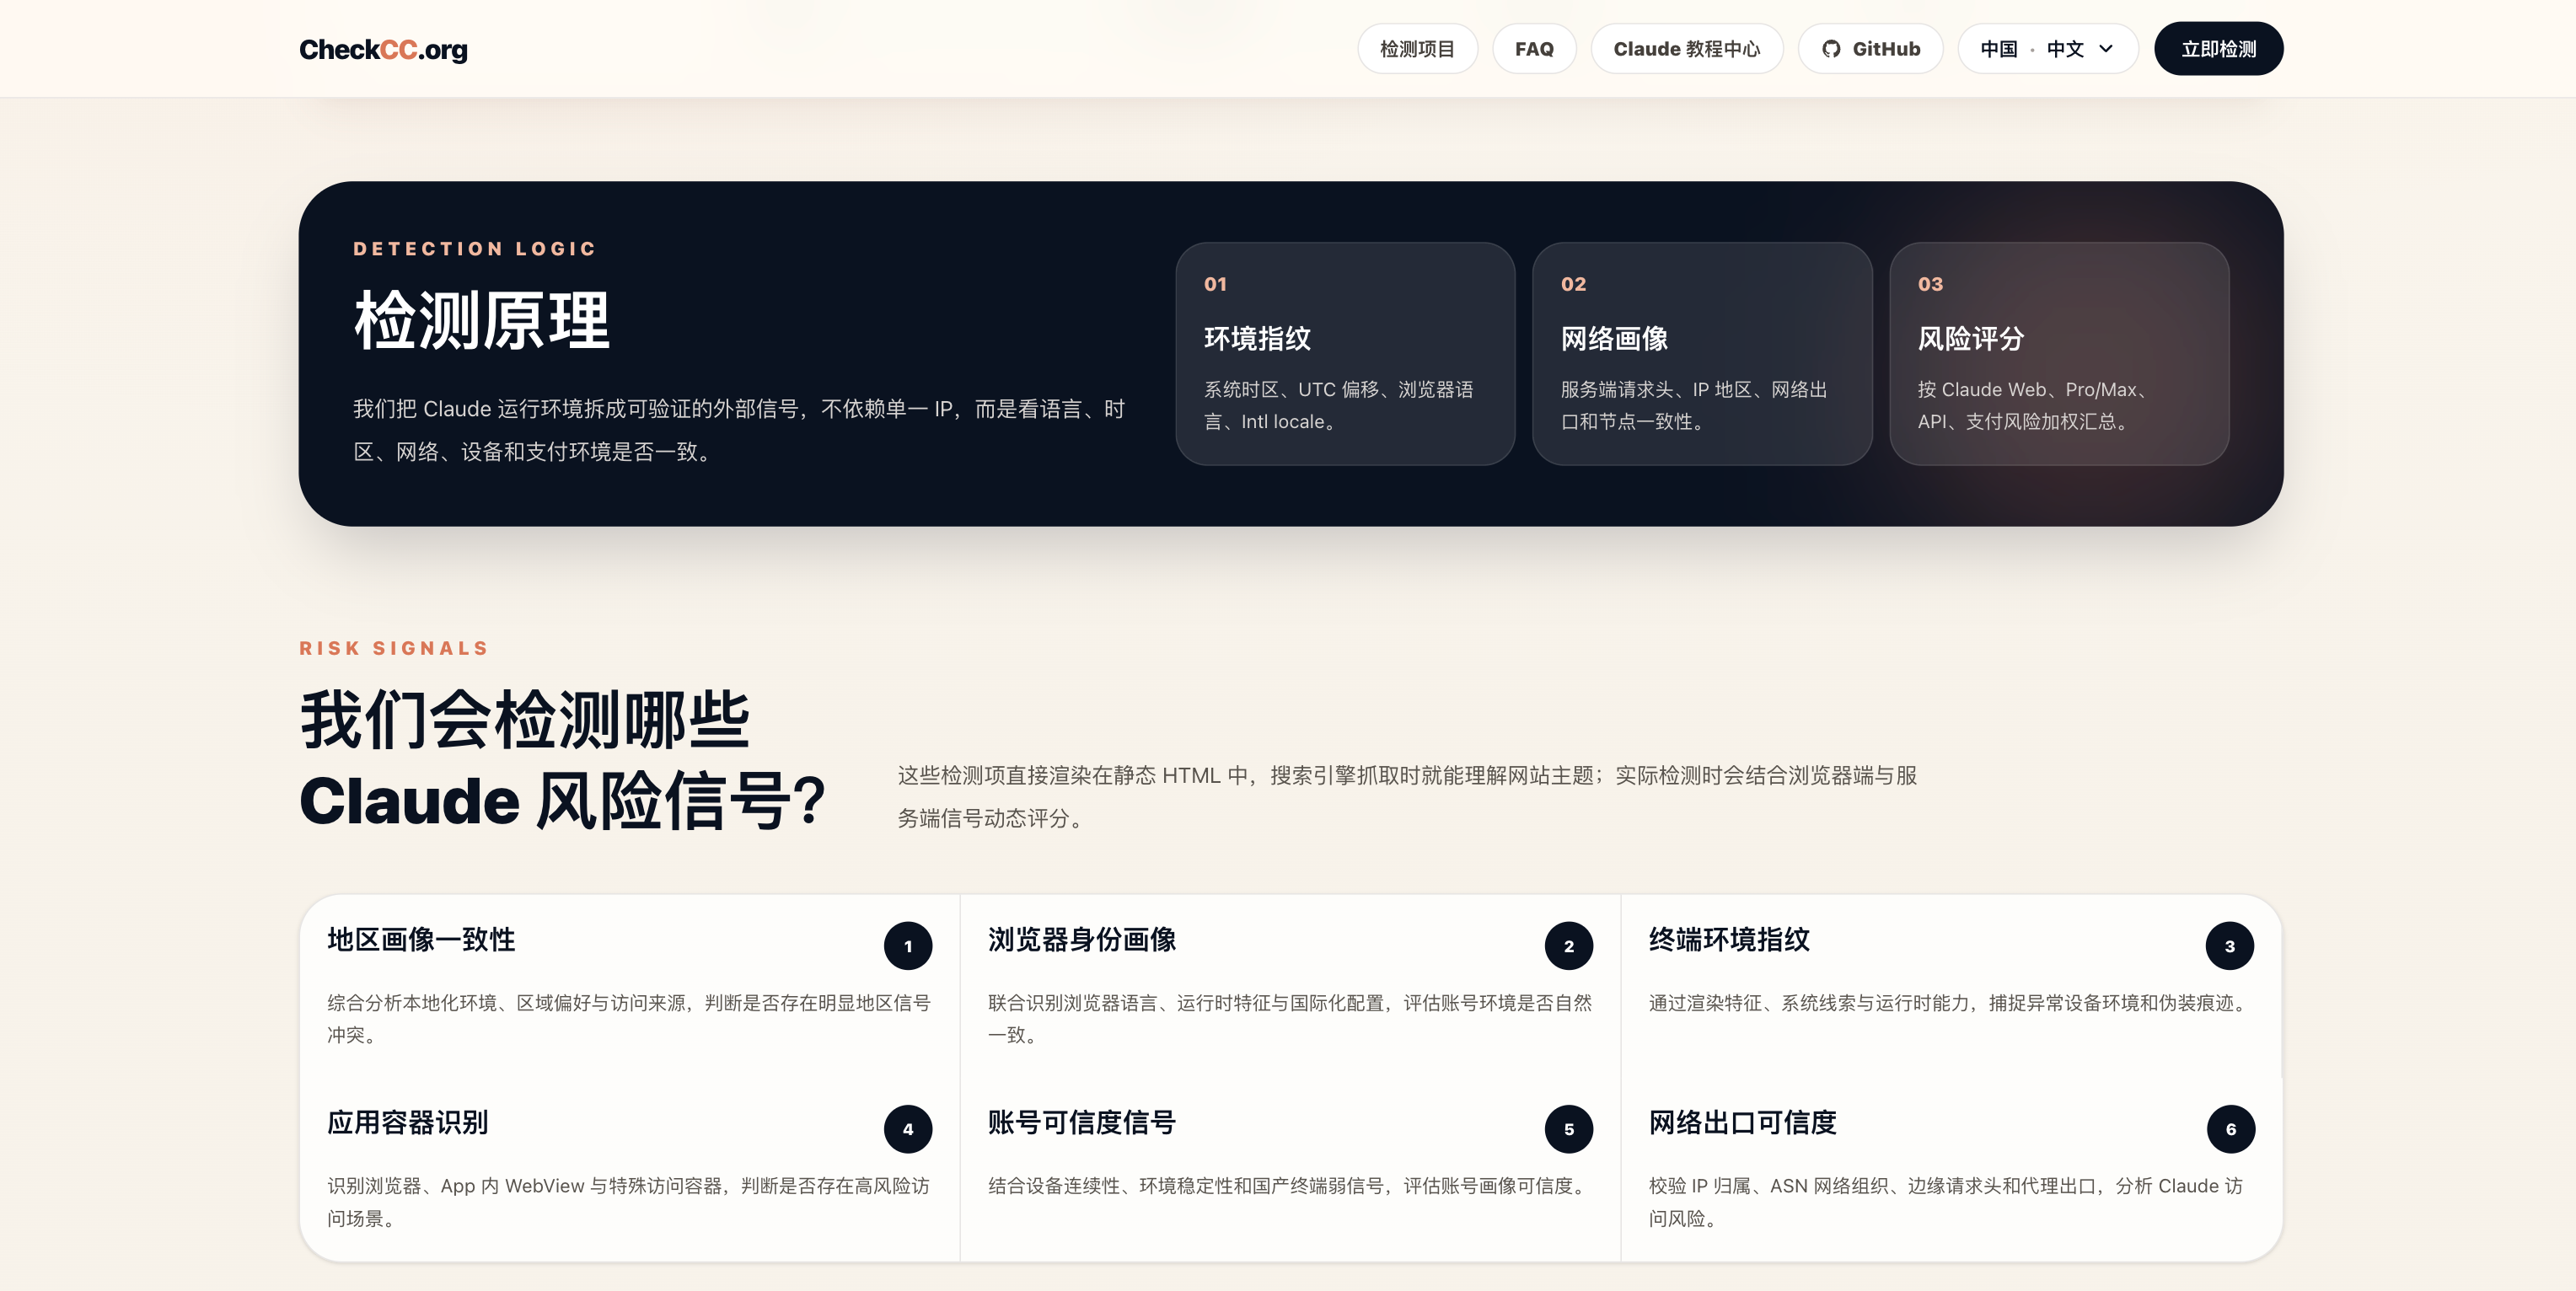Click description starting 服务端请求头、IP 地区
Screen dimensions: 2576x1291
tap(1694, 405)
